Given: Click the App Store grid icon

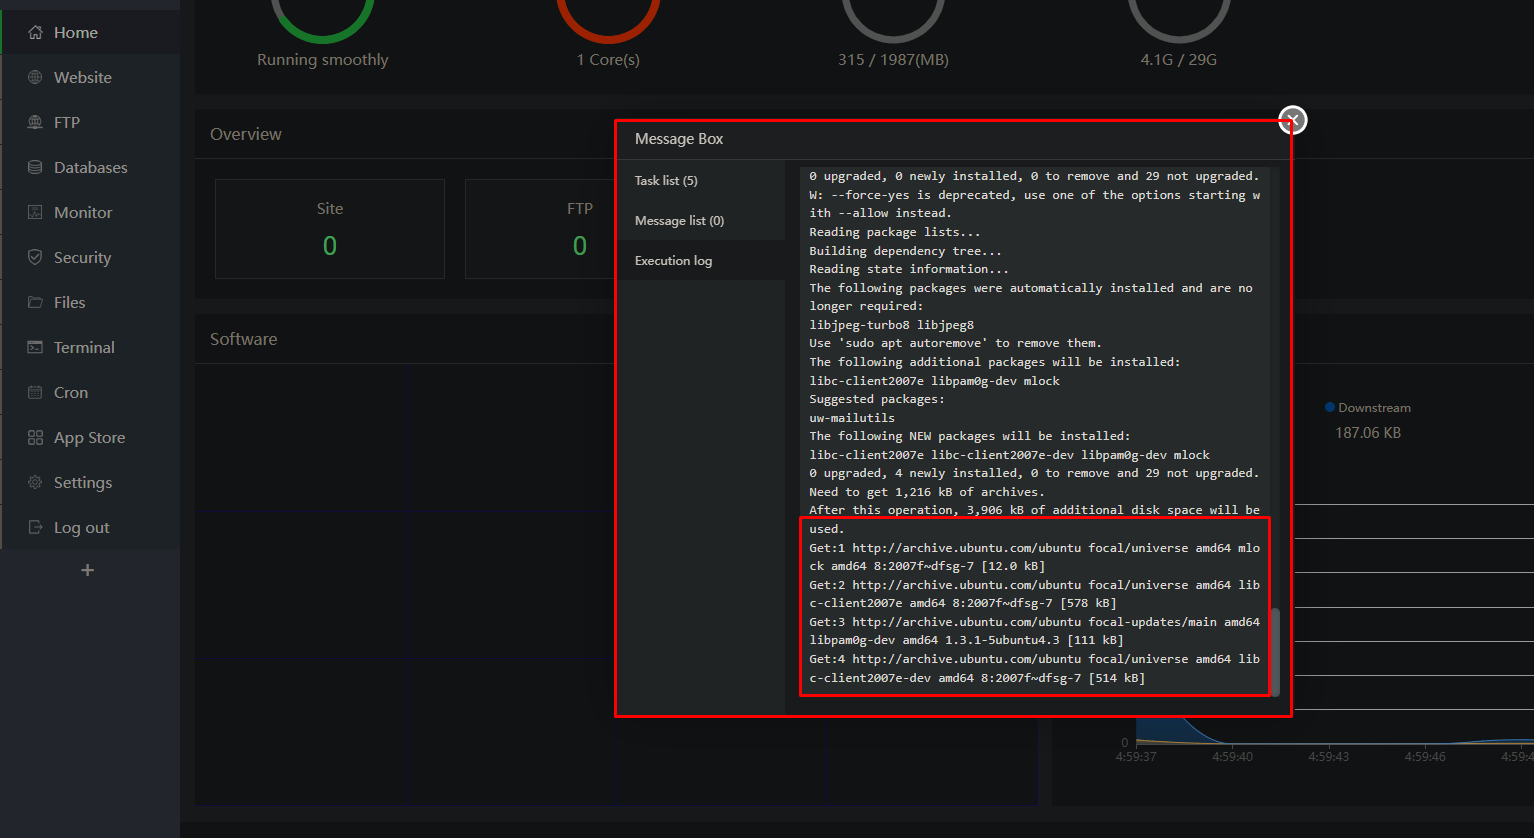Looking at the screenshot, I should click(x=35, y=438).
